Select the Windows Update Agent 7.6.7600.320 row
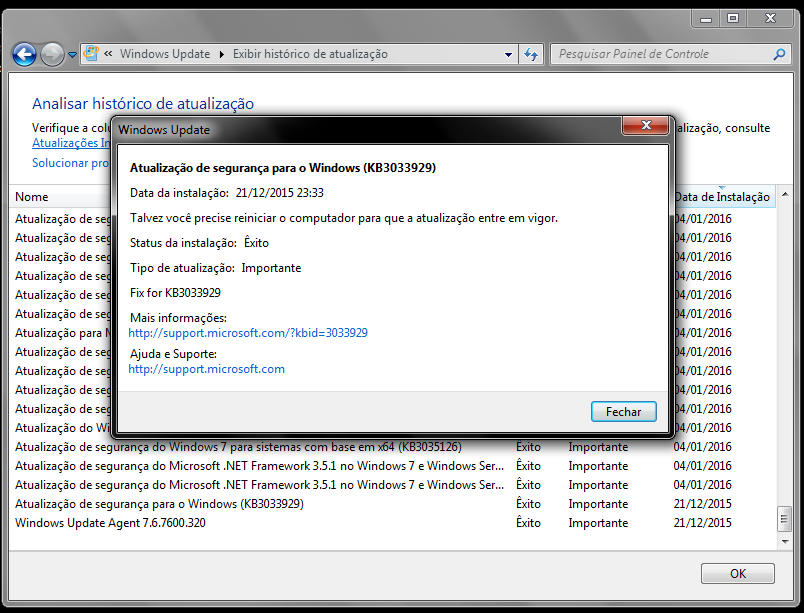This screenshot has height=613, width=804. (110, 523)
